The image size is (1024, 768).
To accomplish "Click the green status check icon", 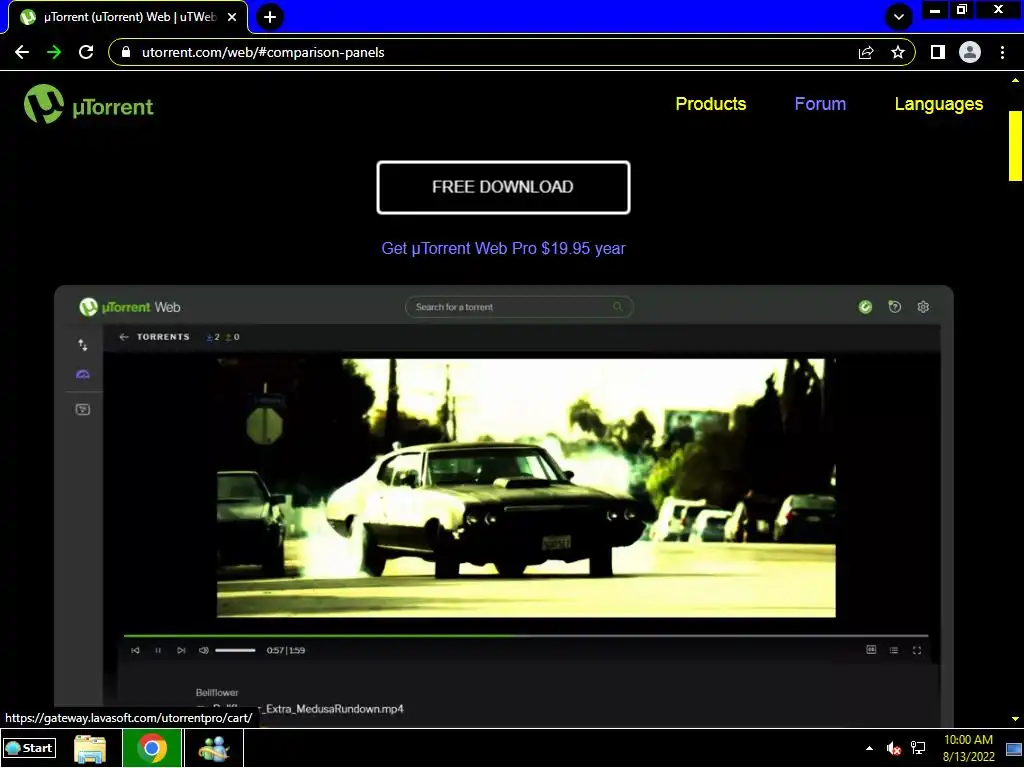I will 865,307.
